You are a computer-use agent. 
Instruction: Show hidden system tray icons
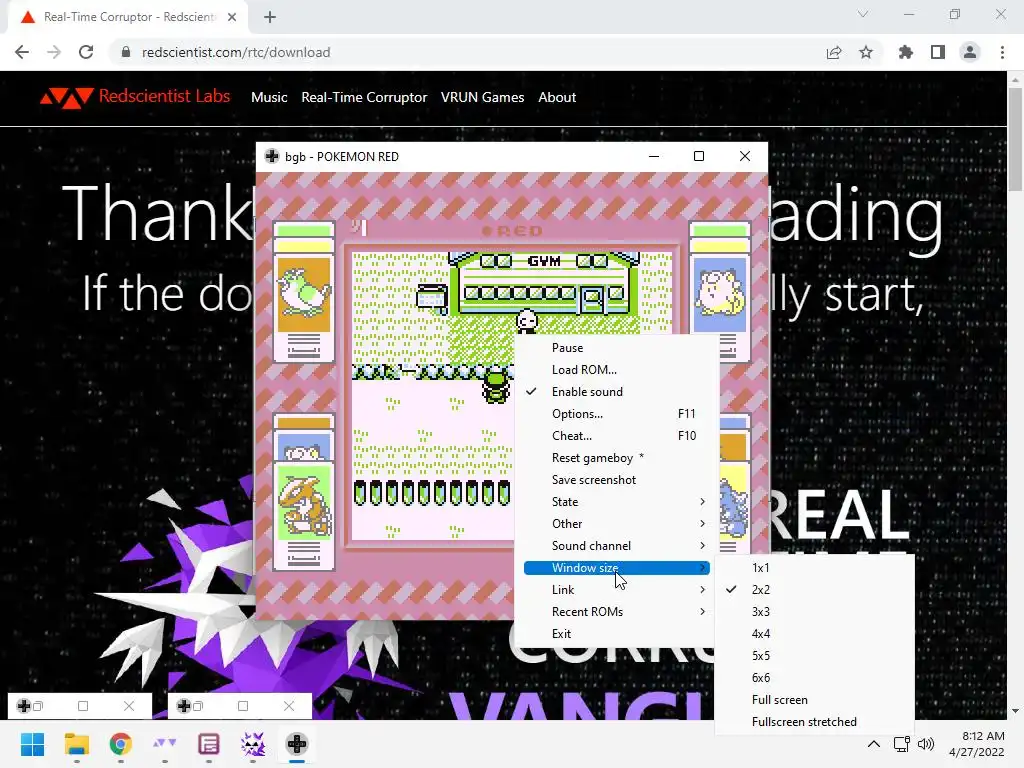(873, 744)
